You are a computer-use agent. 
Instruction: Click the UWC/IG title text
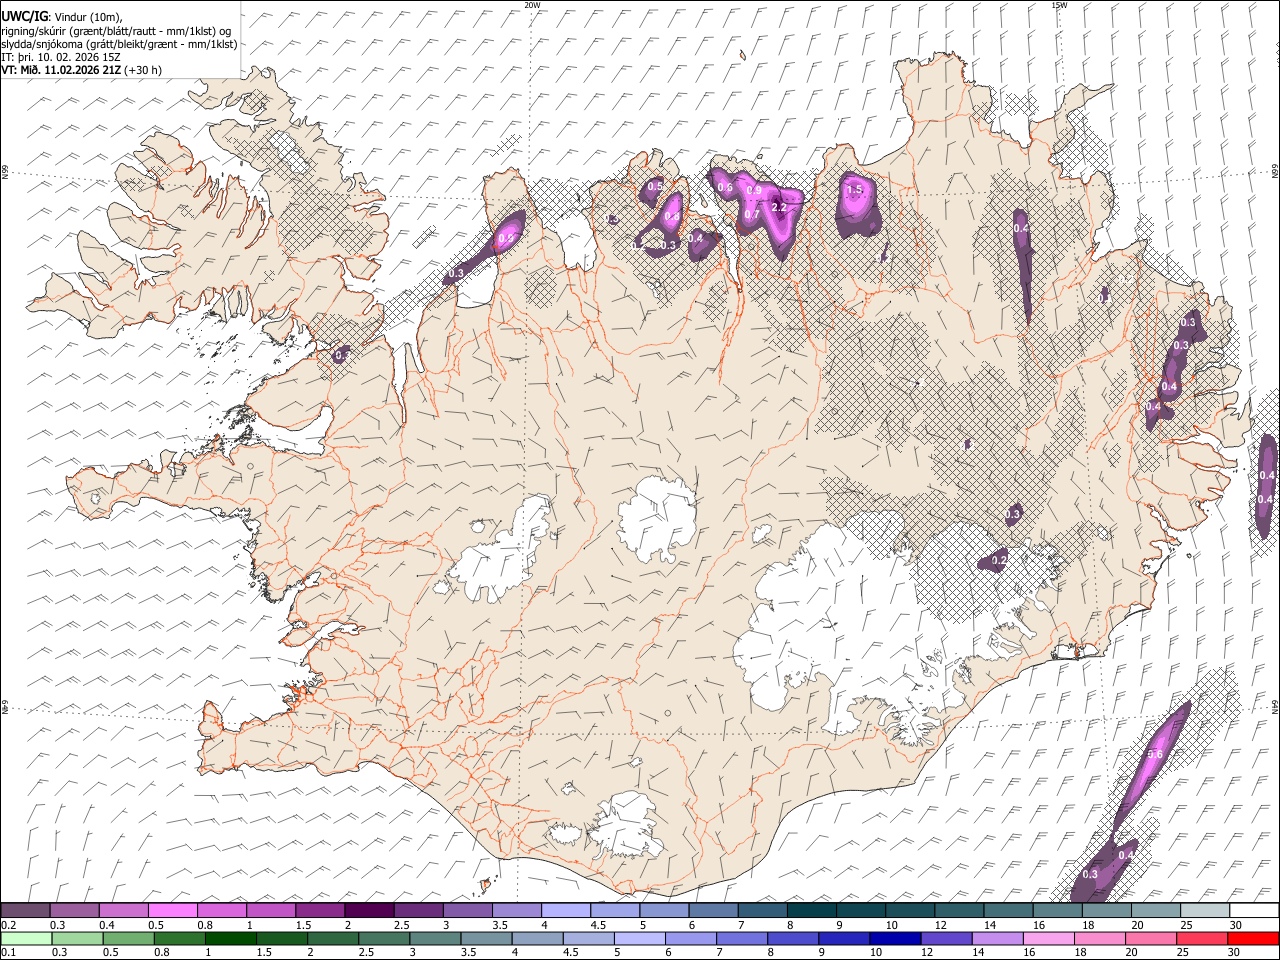(26, 16)
